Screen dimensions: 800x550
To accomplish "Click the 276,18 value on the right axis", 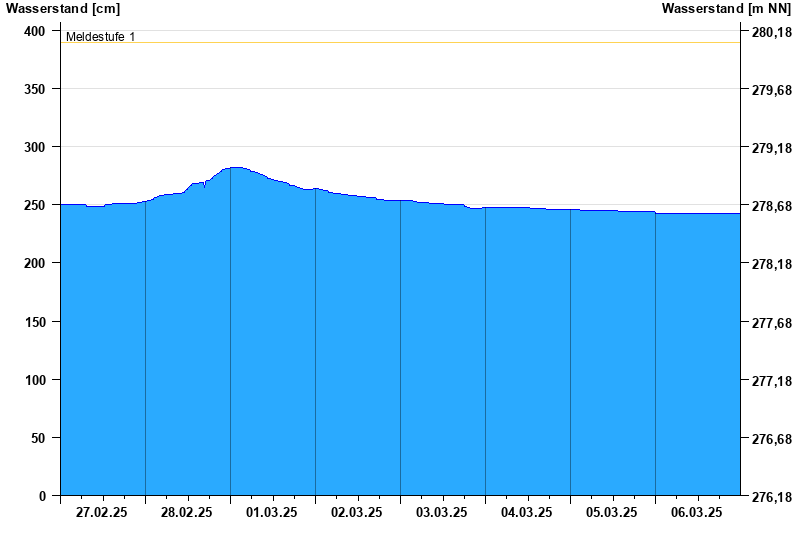I will tap(772, 497).
